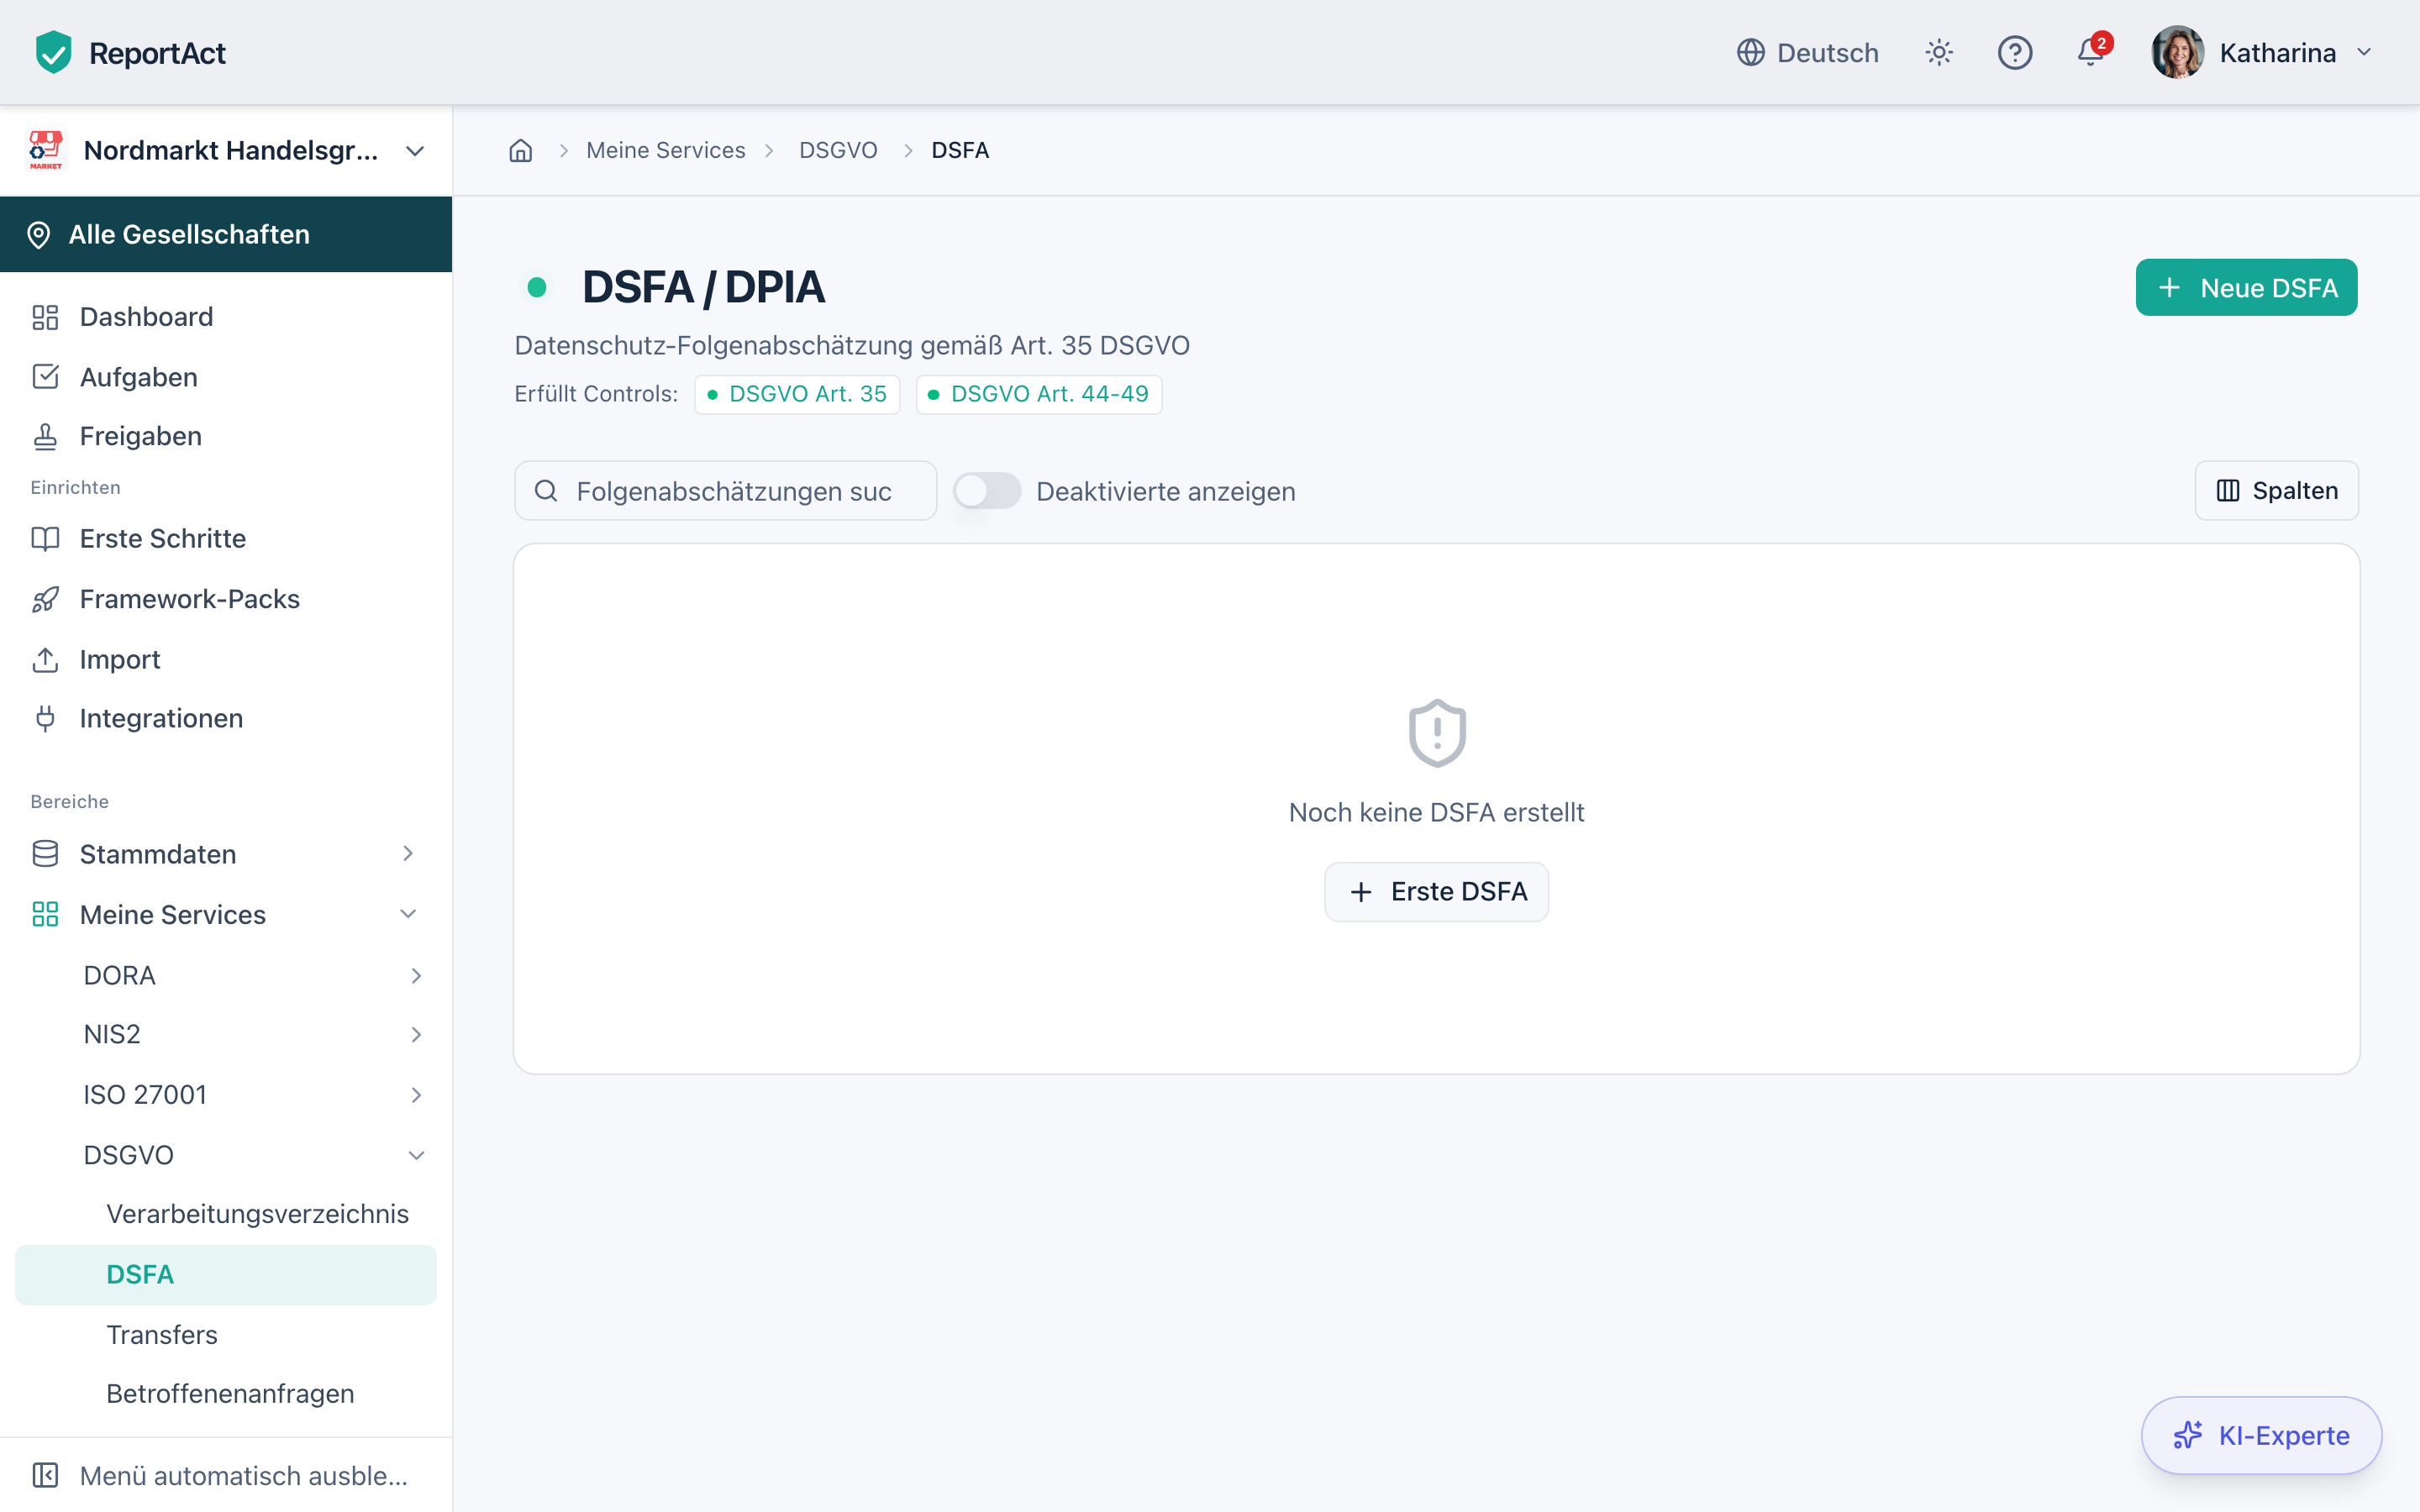Click the Framework-Packs rocket icon

[x=45, y=599]
